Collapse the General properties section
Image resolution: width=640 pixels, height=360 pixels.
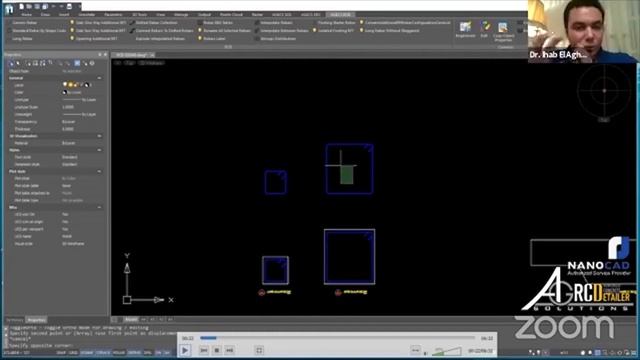pyautogui.click(x=99, y=78)
